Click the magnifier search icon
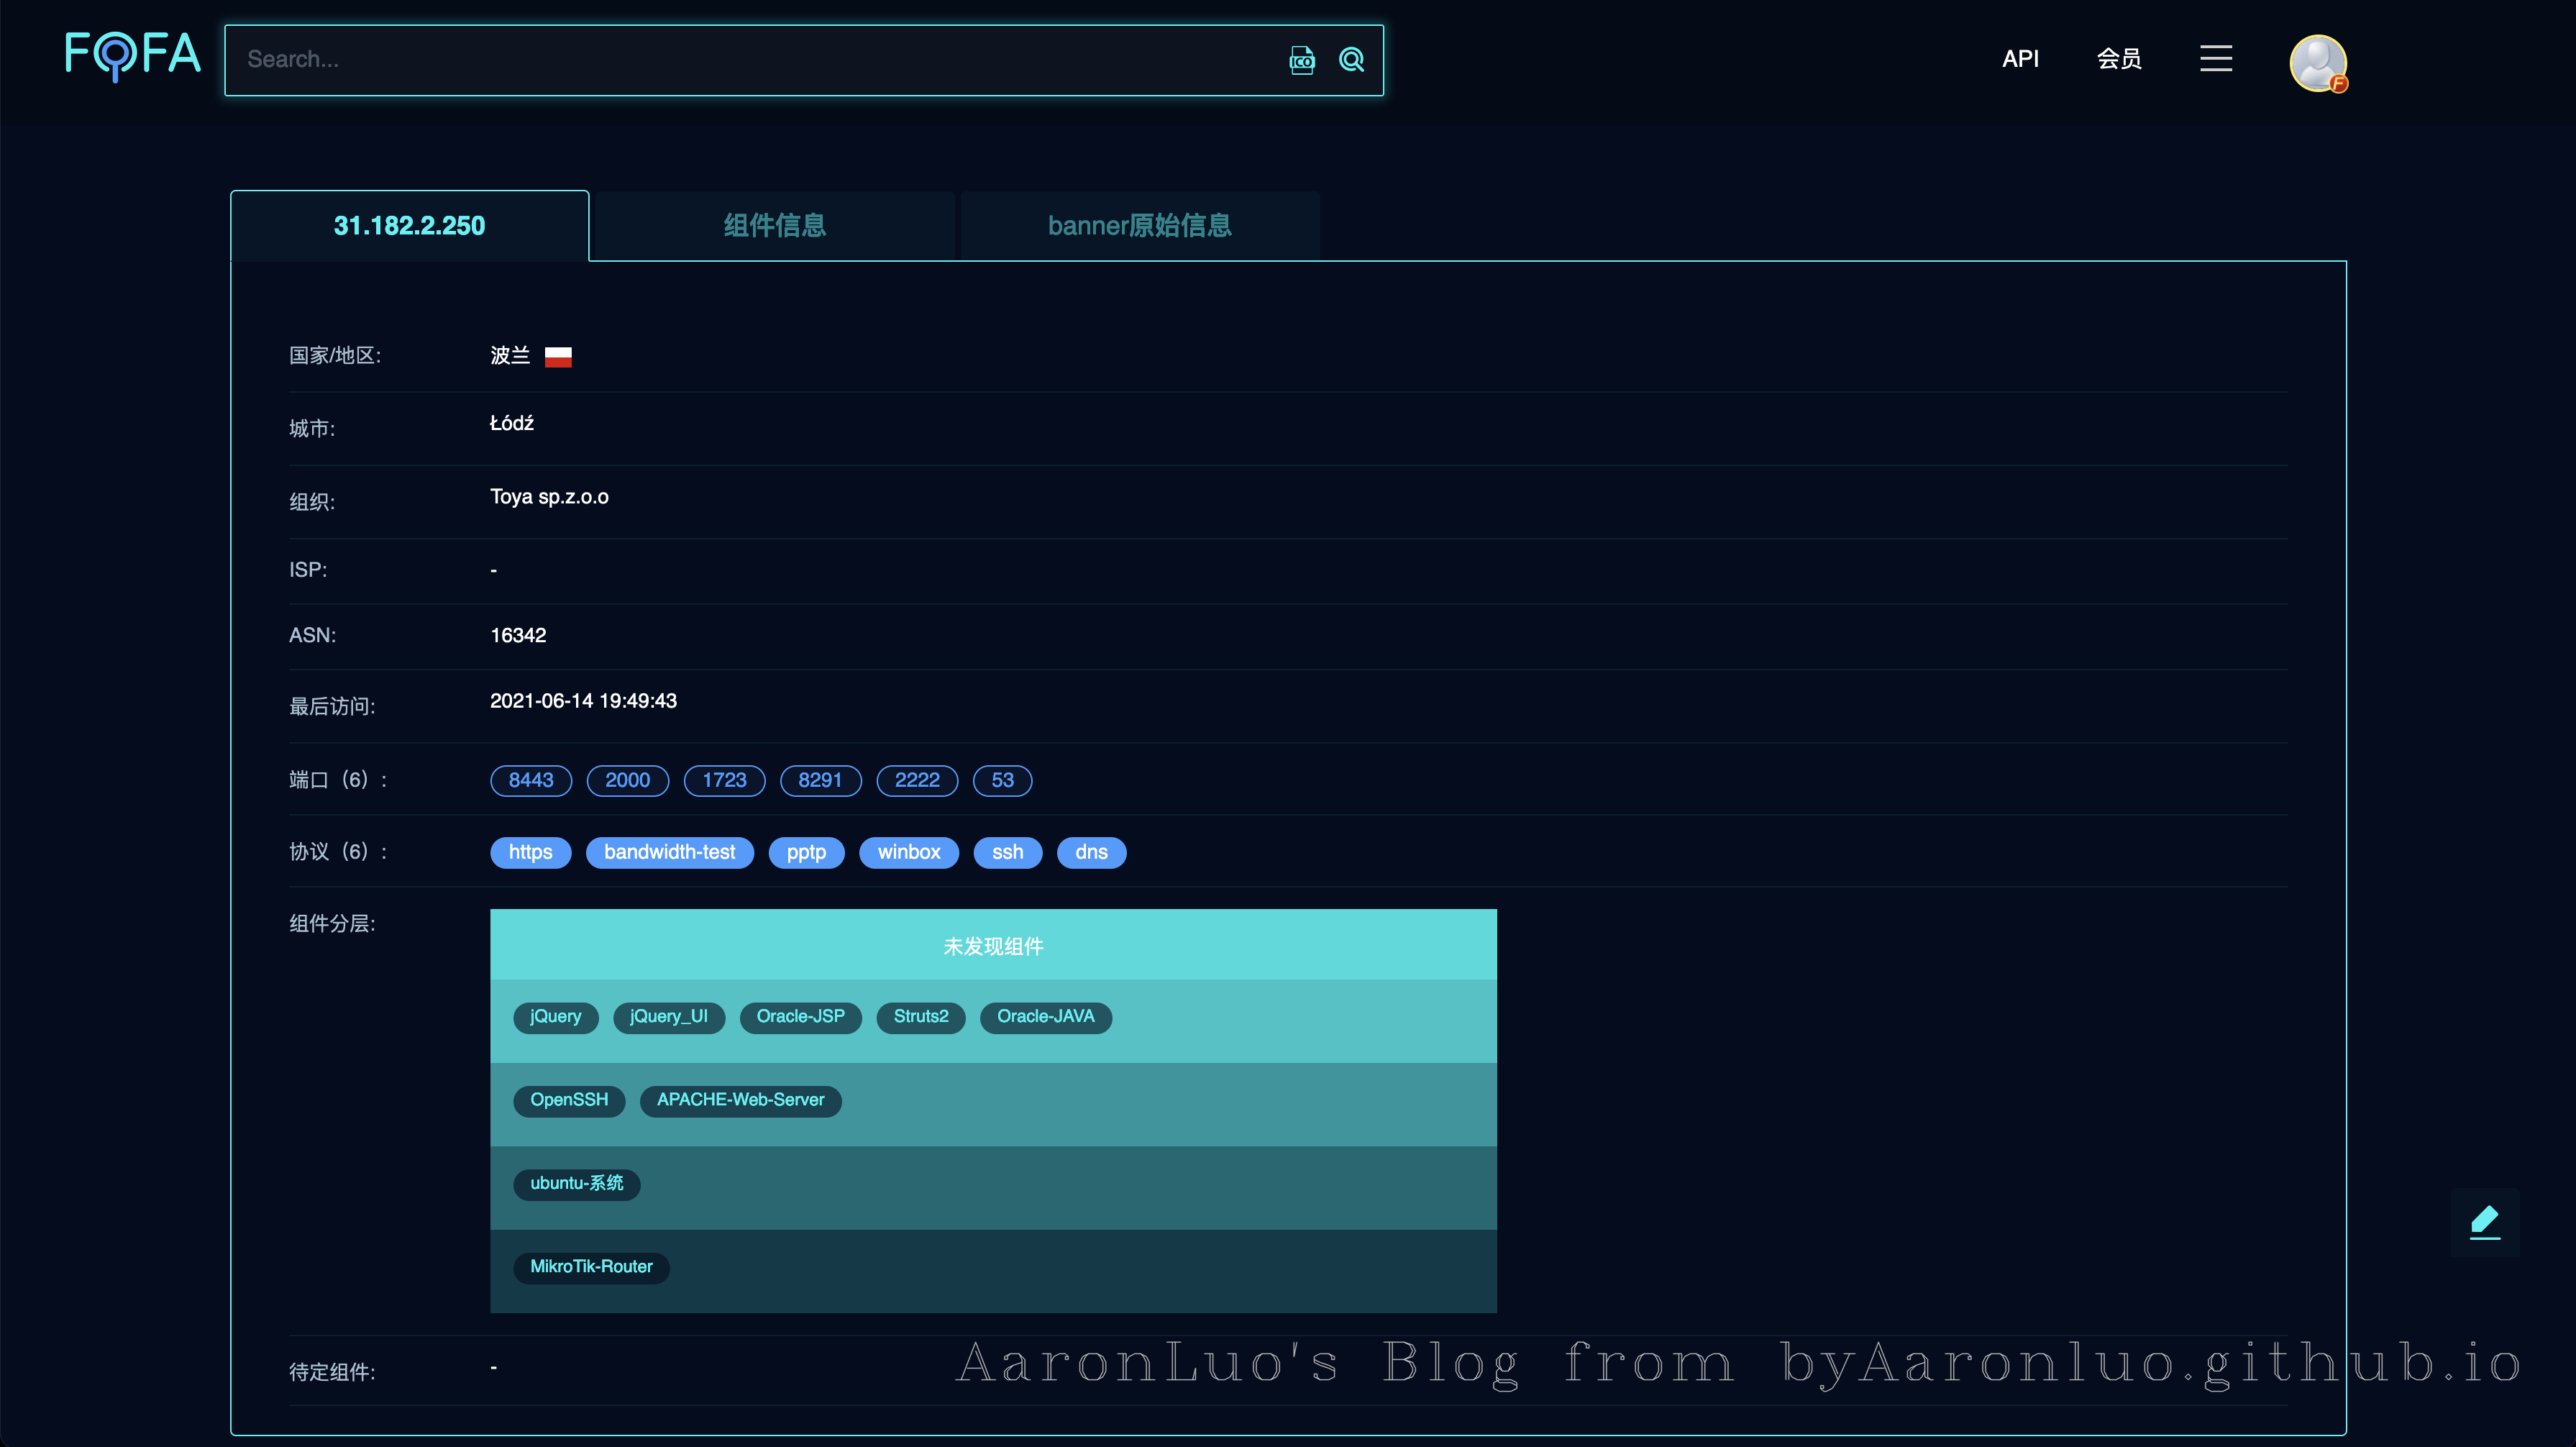This screenshot has height=1447, width=2576. 1351,60
